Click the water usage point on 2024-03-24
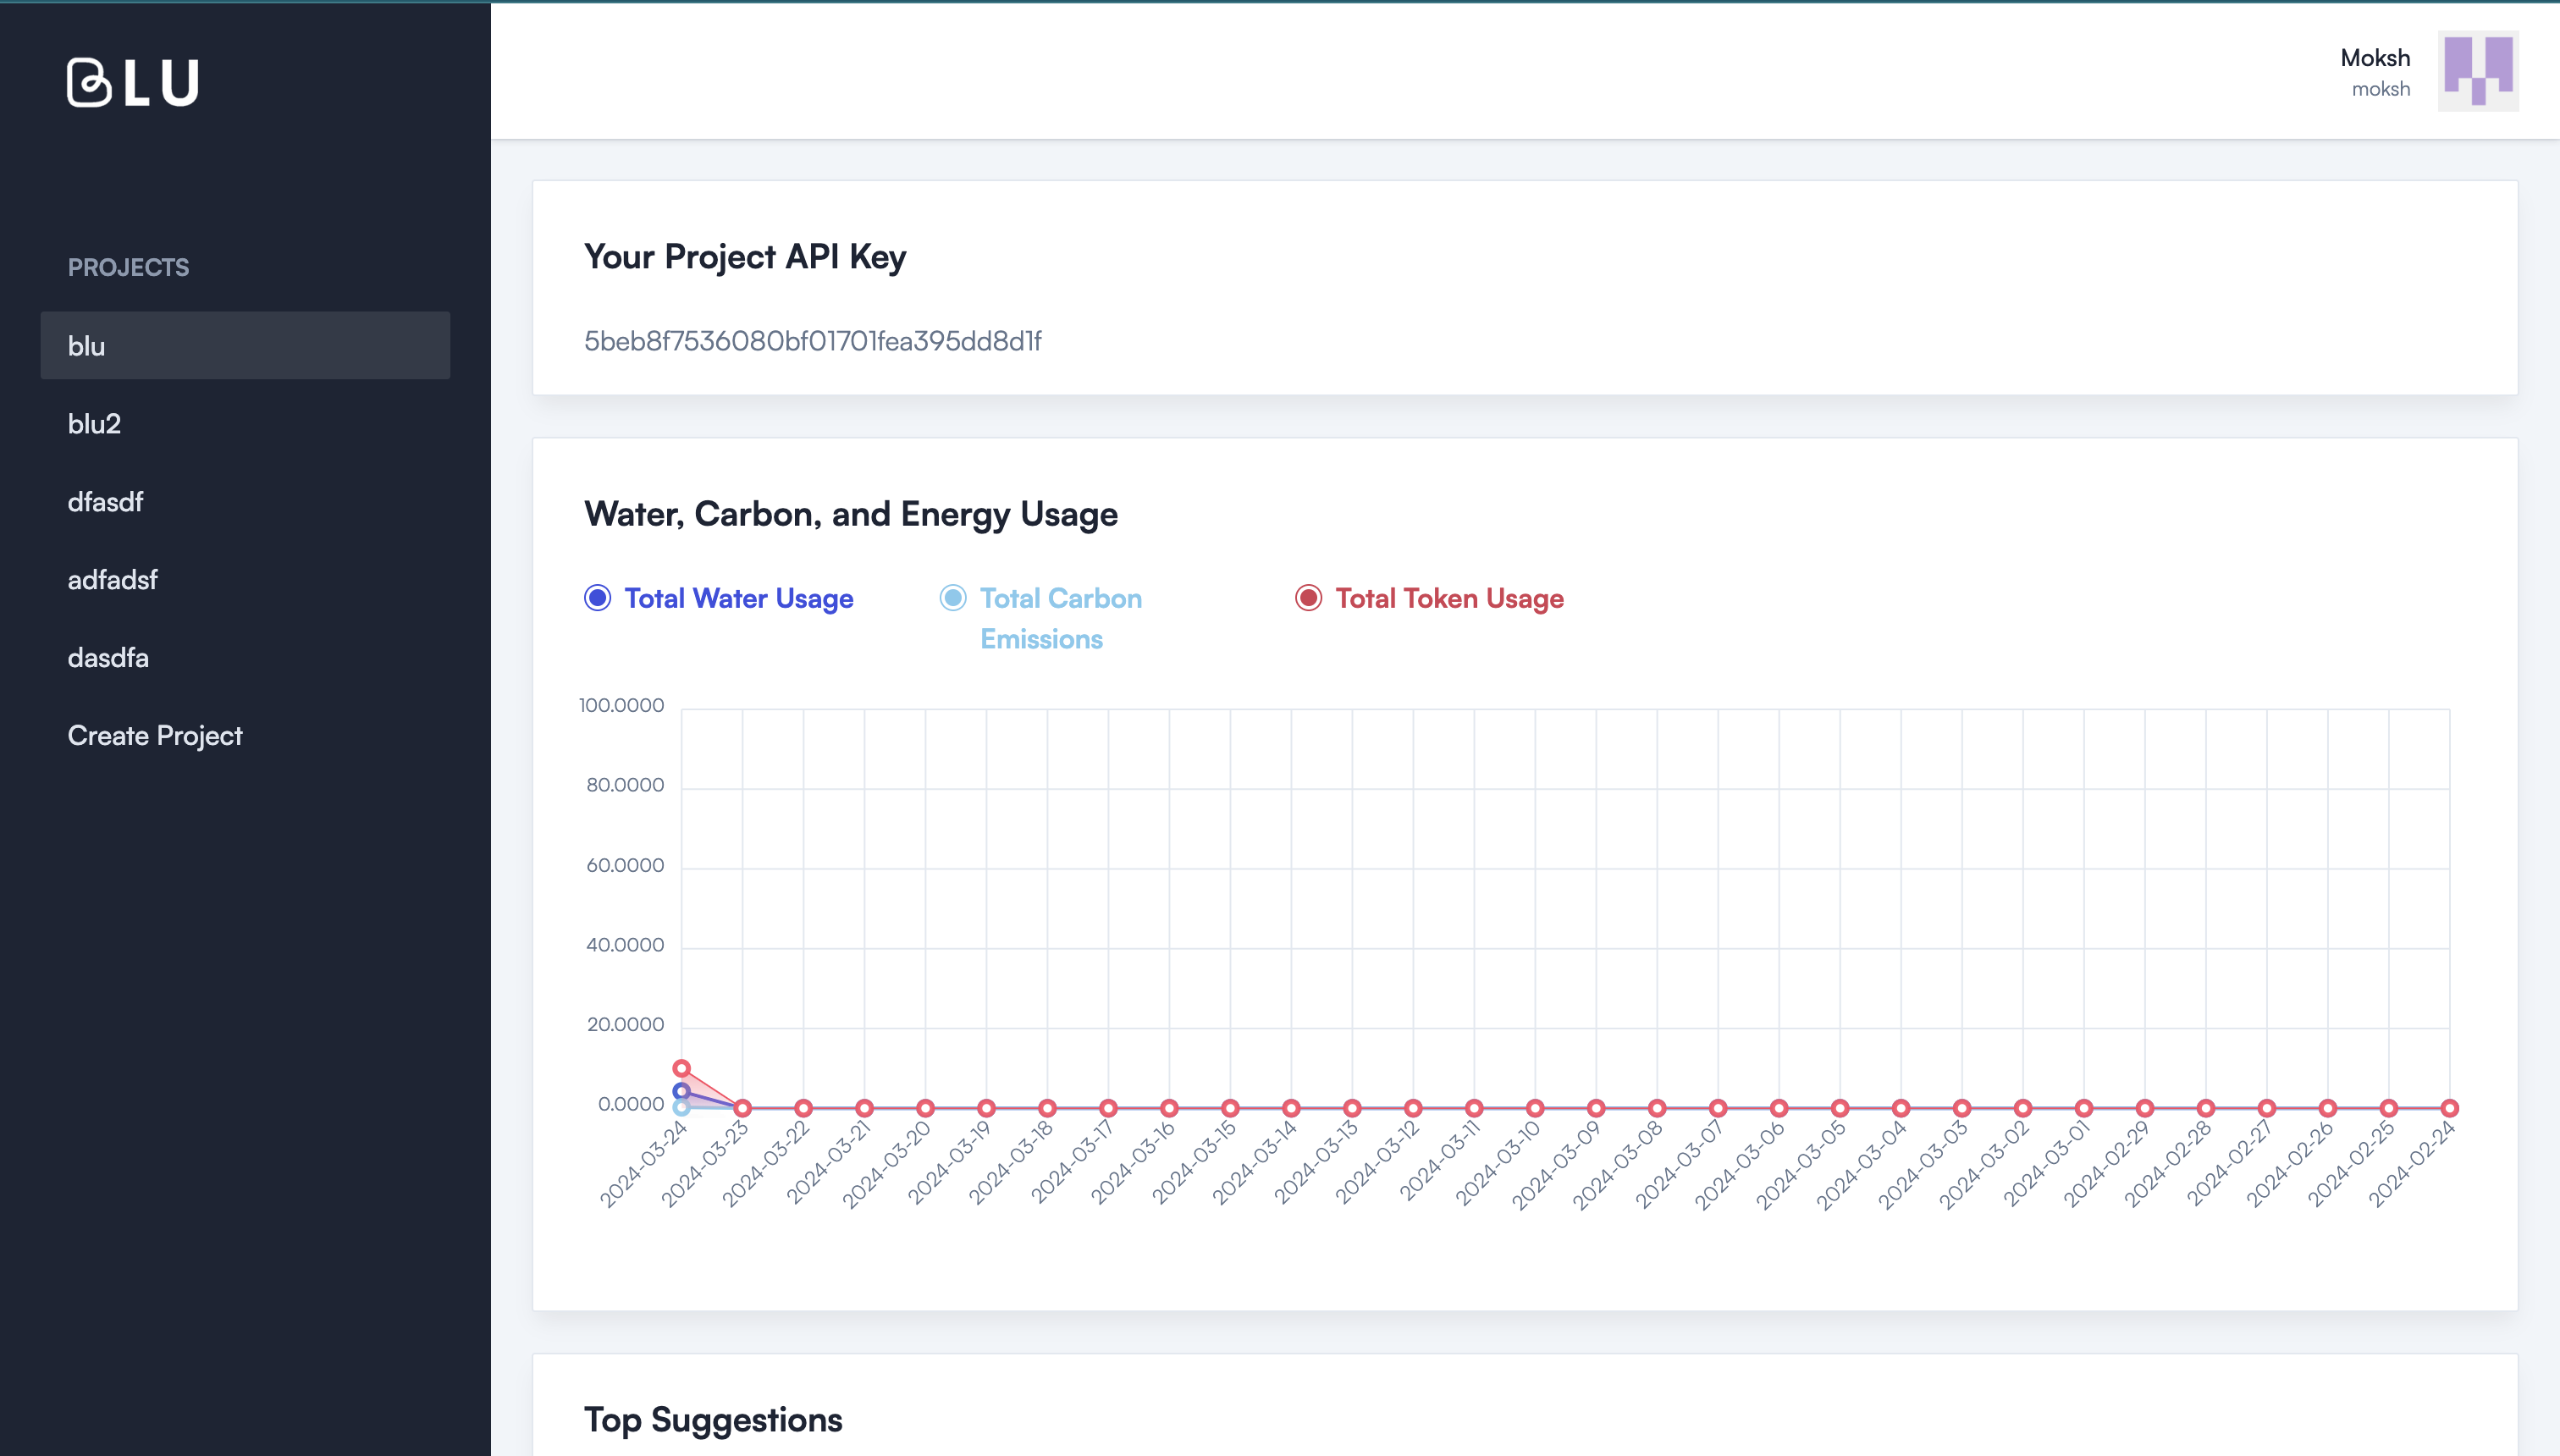 pyautogui.click(x=681, y=1091)
